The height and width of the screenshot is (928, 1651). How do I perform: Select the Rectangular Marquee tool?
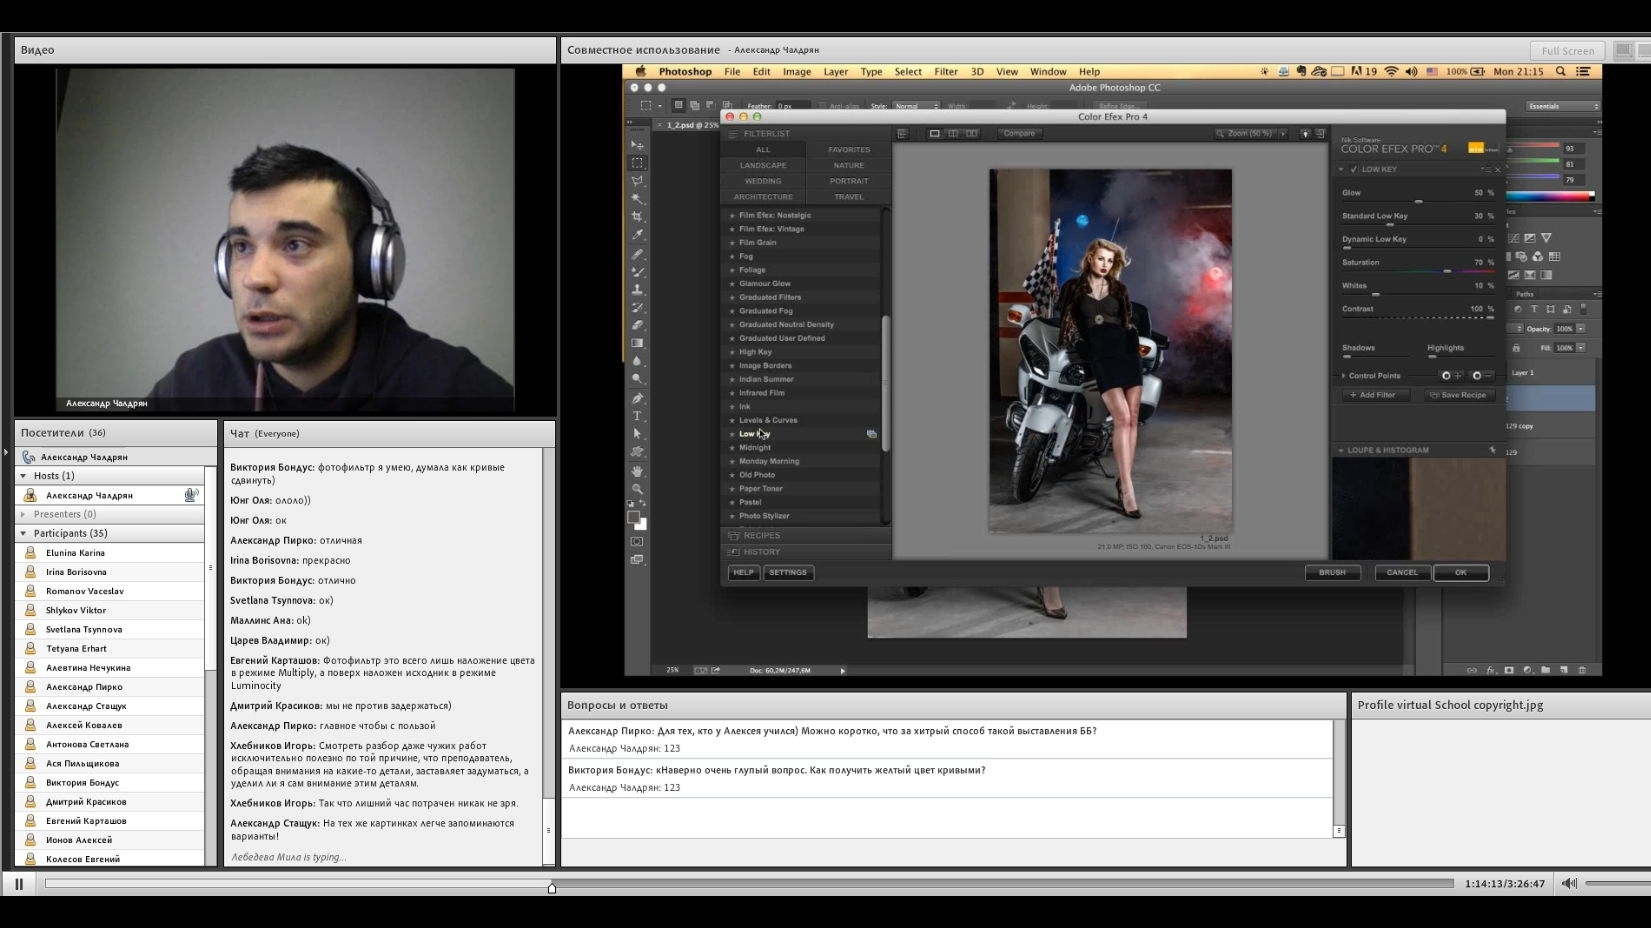click(637, 163)
